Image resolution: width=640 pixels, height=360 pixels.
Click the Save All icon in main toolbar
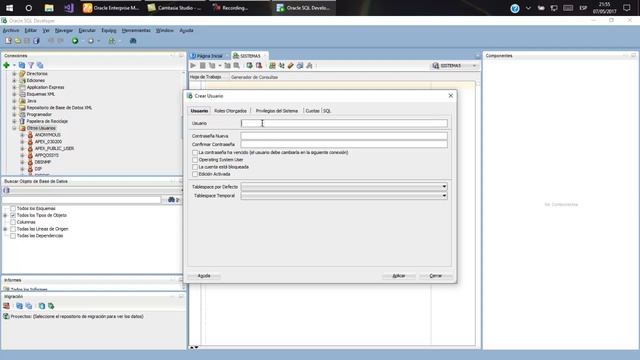pyautogui.click(x=36, y=41)
